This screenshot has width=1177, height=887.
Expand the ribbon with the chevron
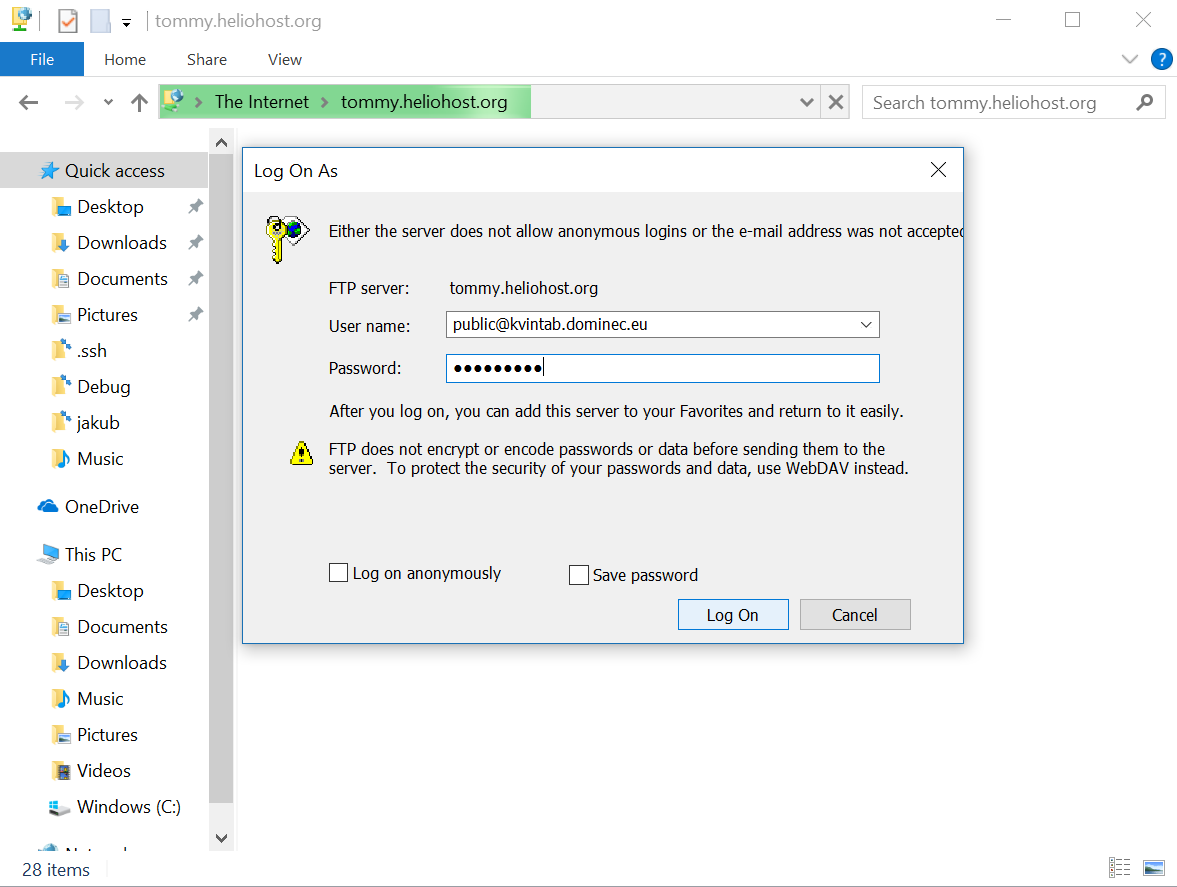(x=1129, y=59)
